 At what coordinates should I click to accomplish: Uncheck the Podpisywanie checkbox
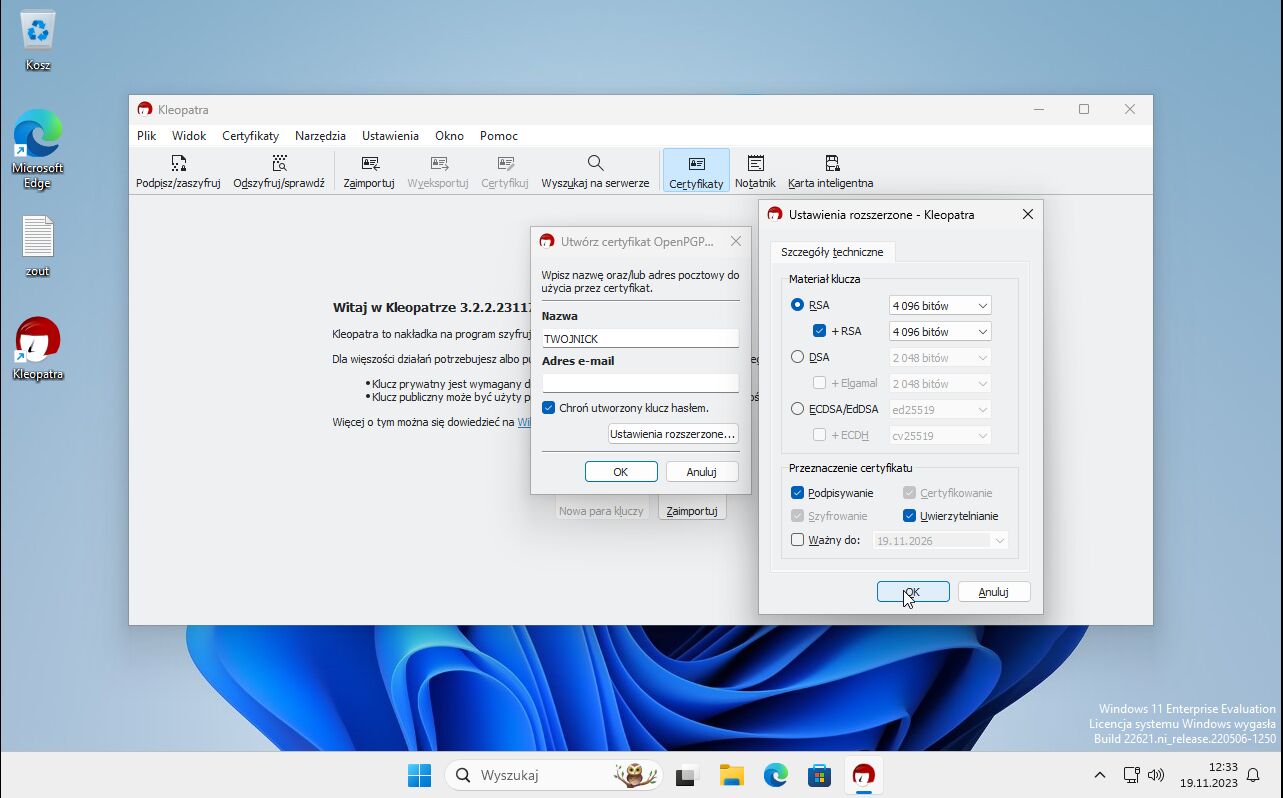798,493
